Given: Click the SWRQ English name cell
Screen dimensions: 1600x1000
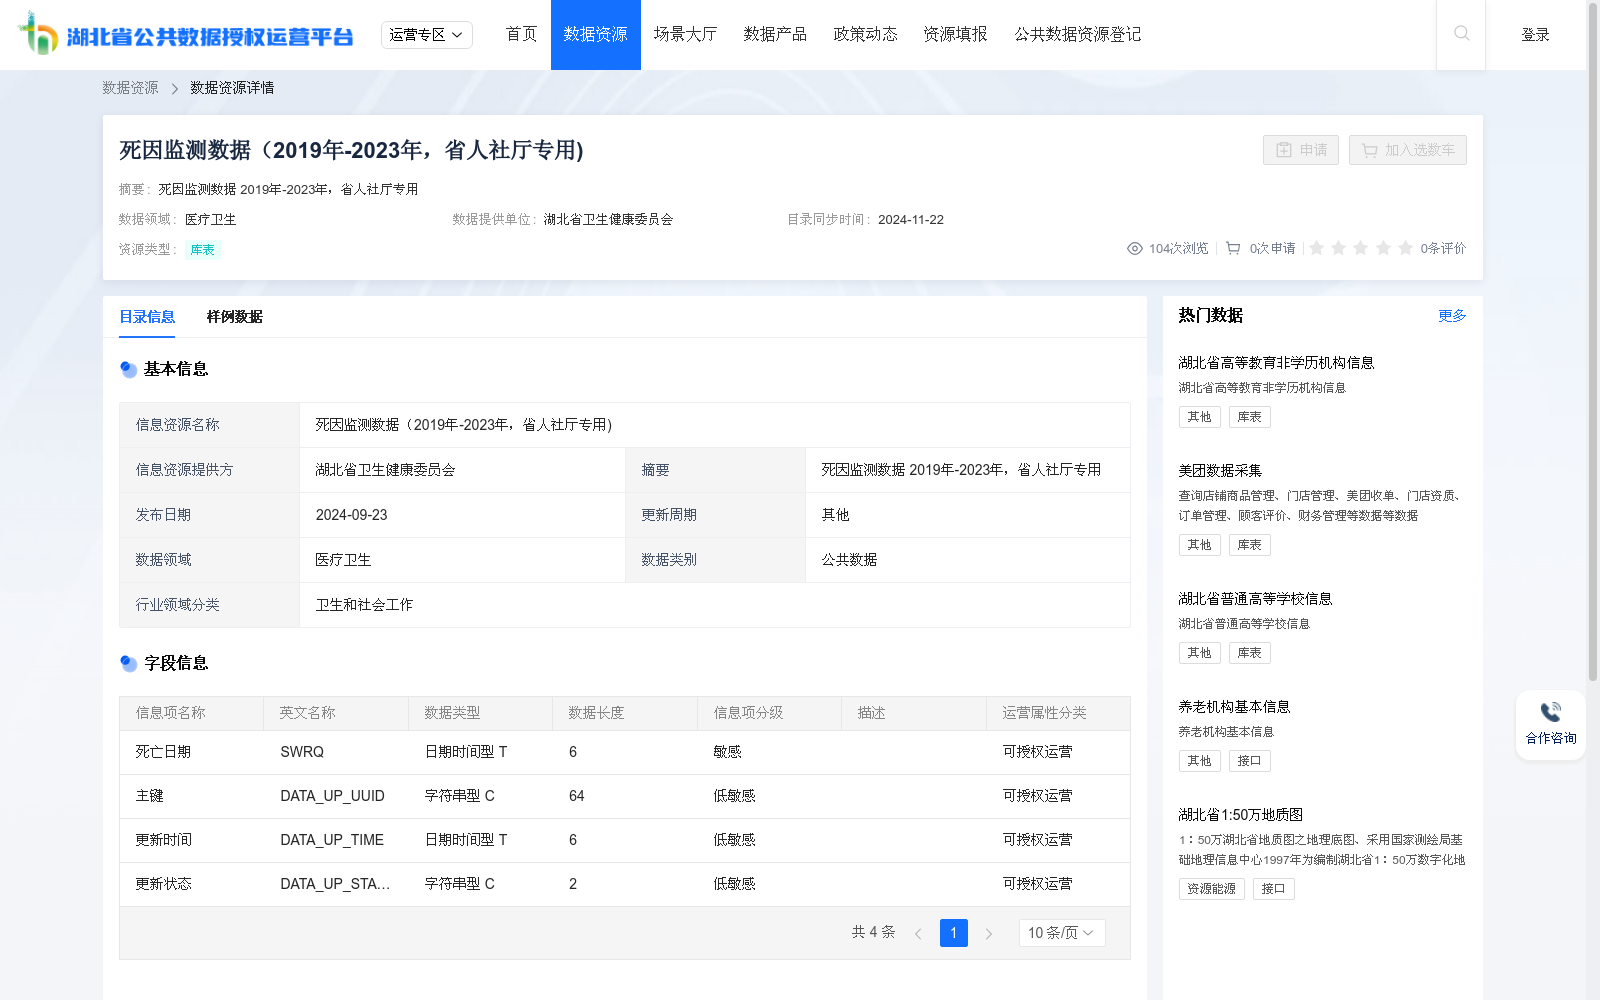Looking at the screenshot, I should tap(302, 752).
